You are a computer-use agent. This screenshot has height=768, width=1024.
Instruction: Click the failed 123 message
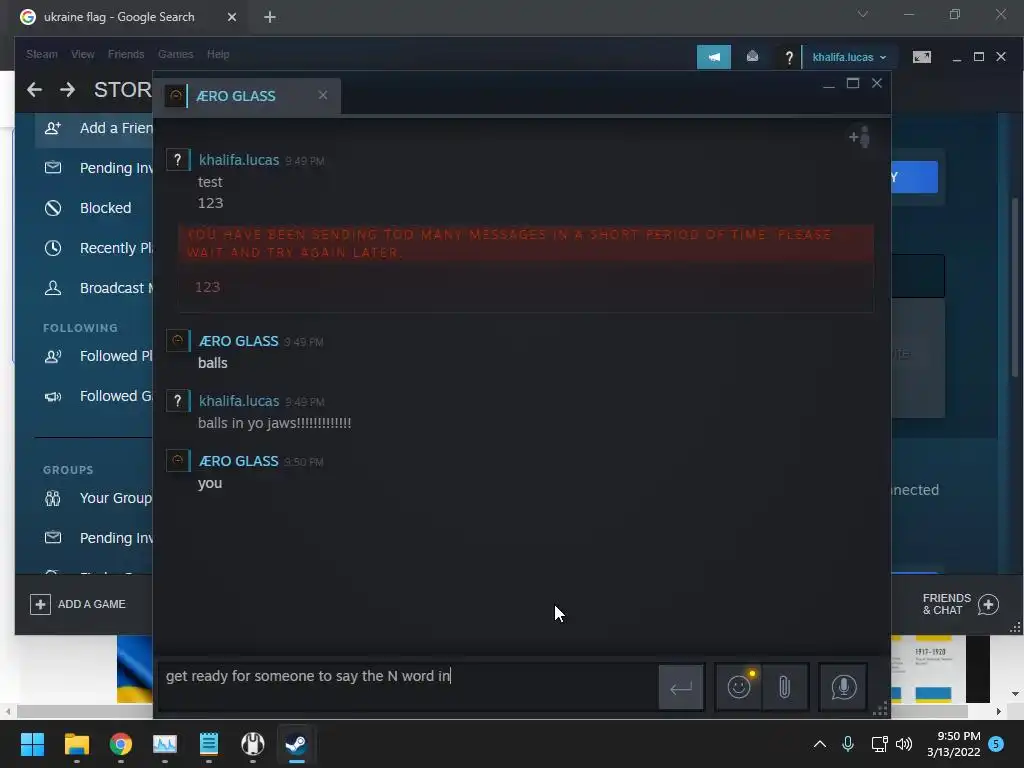(208, 287)
